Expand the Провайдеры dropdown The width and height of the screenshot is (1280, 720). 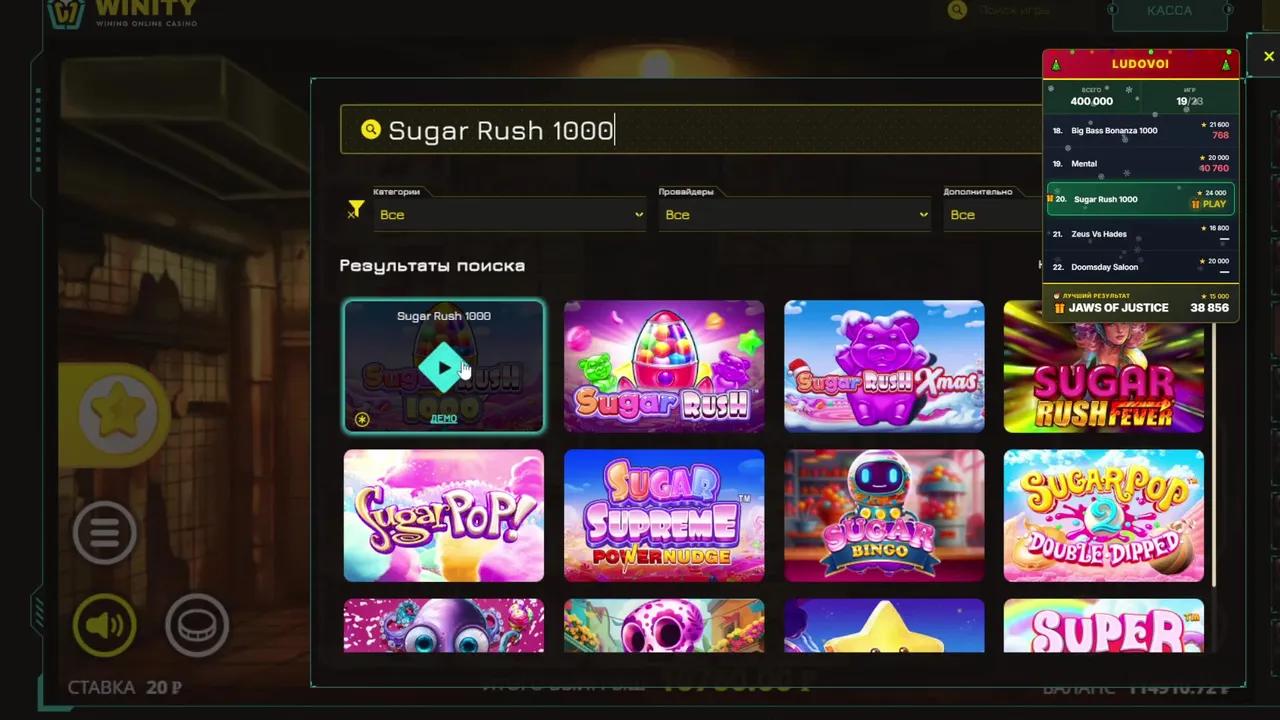(795, 215)
